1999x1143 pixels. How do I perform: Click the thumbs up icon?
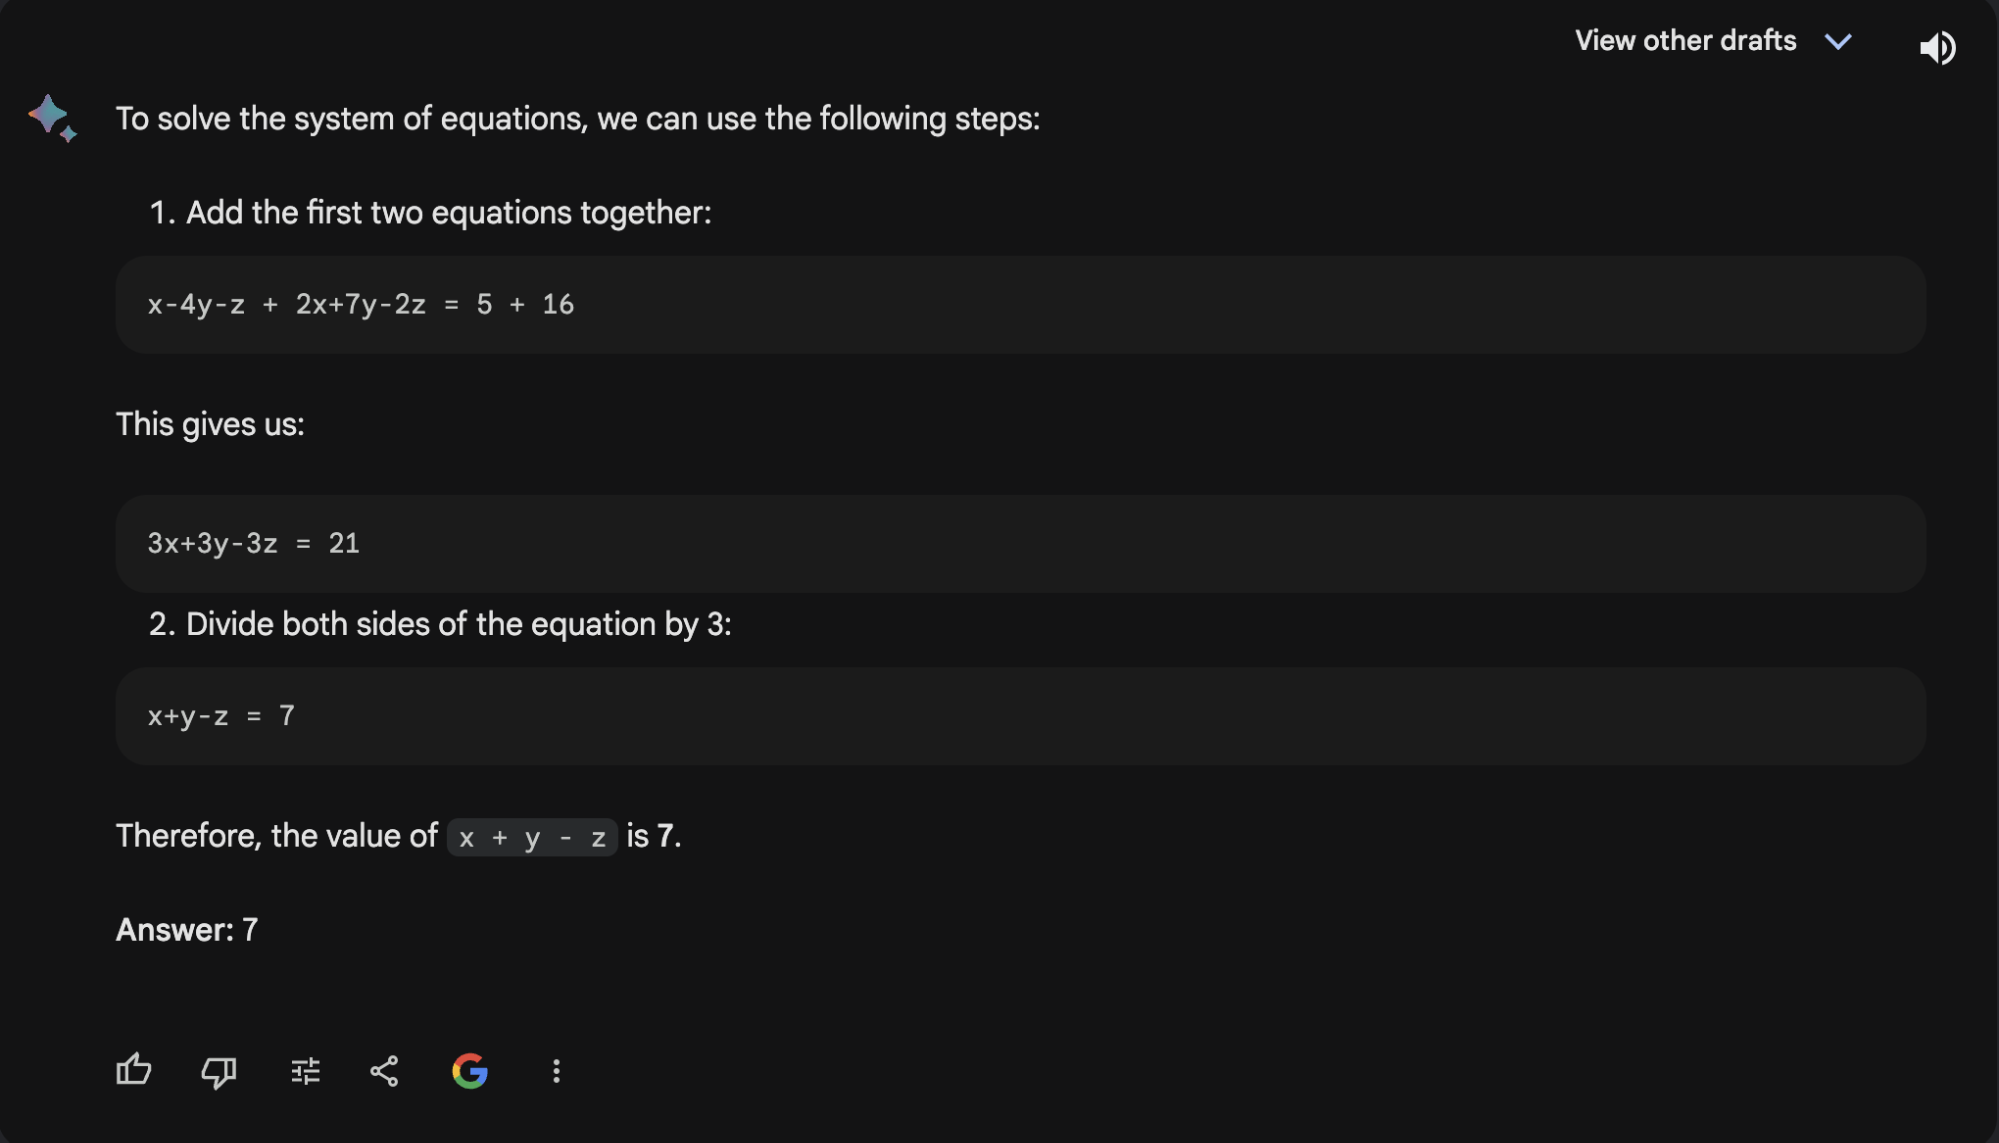coord(133,1071)
